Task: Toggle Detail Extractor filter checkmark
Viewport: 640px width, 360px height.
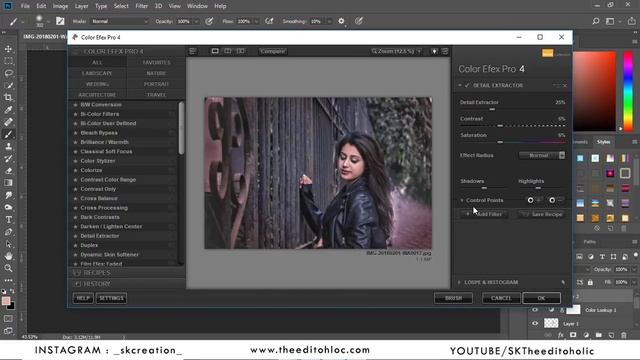Action: 467,85
